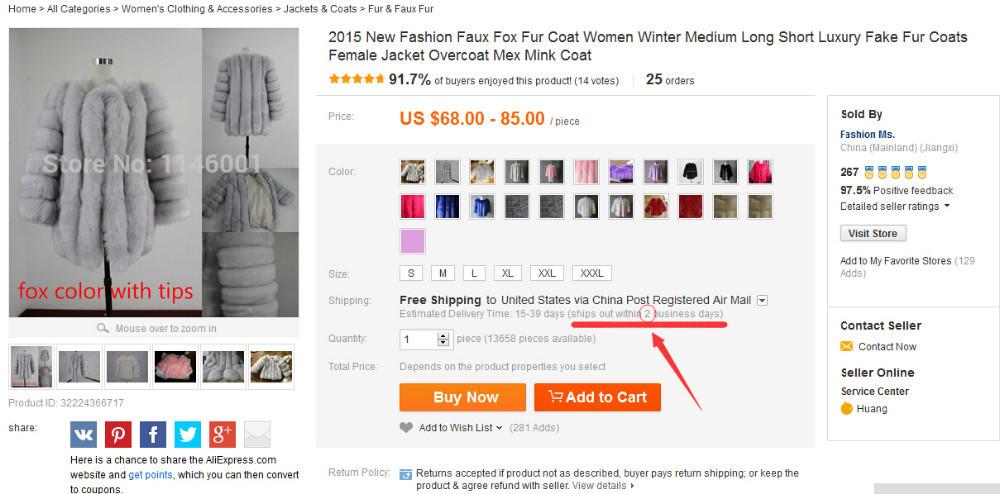Viewport: 1000px width, 494px height.
Task: Share product on VK
Action: [x=84, y=434]
